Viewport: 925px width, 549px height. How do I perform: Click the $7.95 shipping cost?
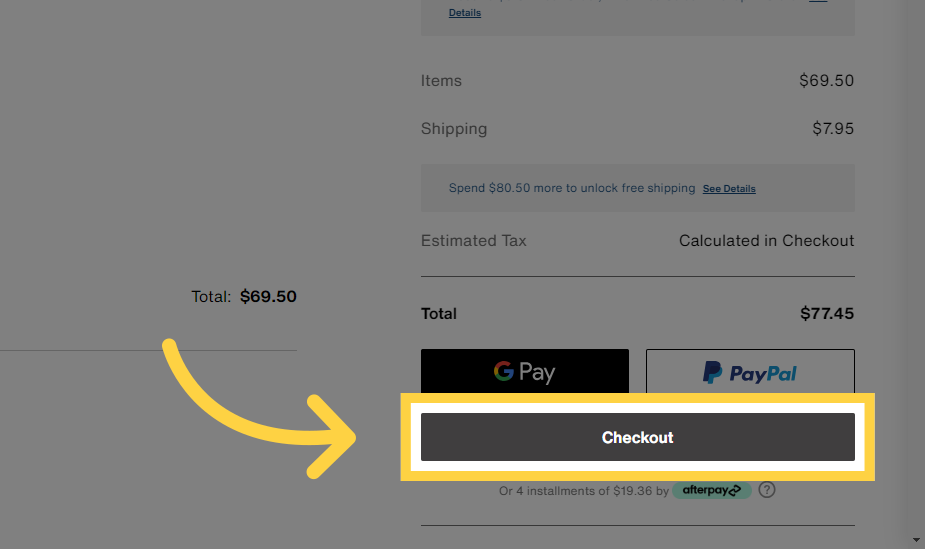pyautogui.click(x=833, y=129)
